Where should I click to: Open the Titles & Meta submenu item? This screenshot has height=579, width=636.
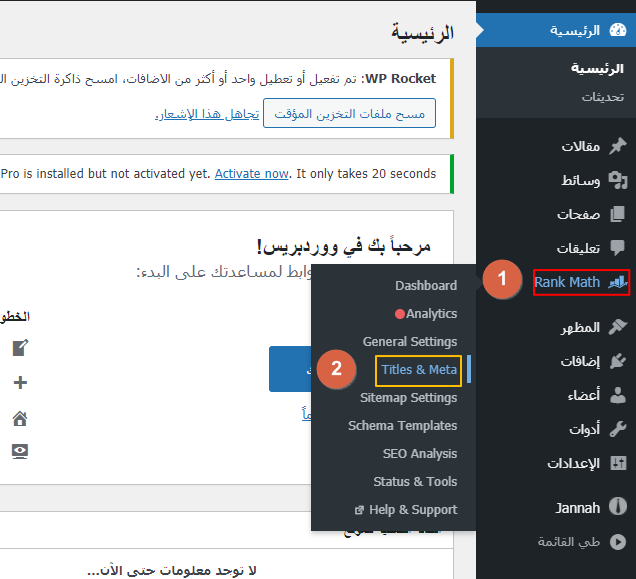(419, 370)
